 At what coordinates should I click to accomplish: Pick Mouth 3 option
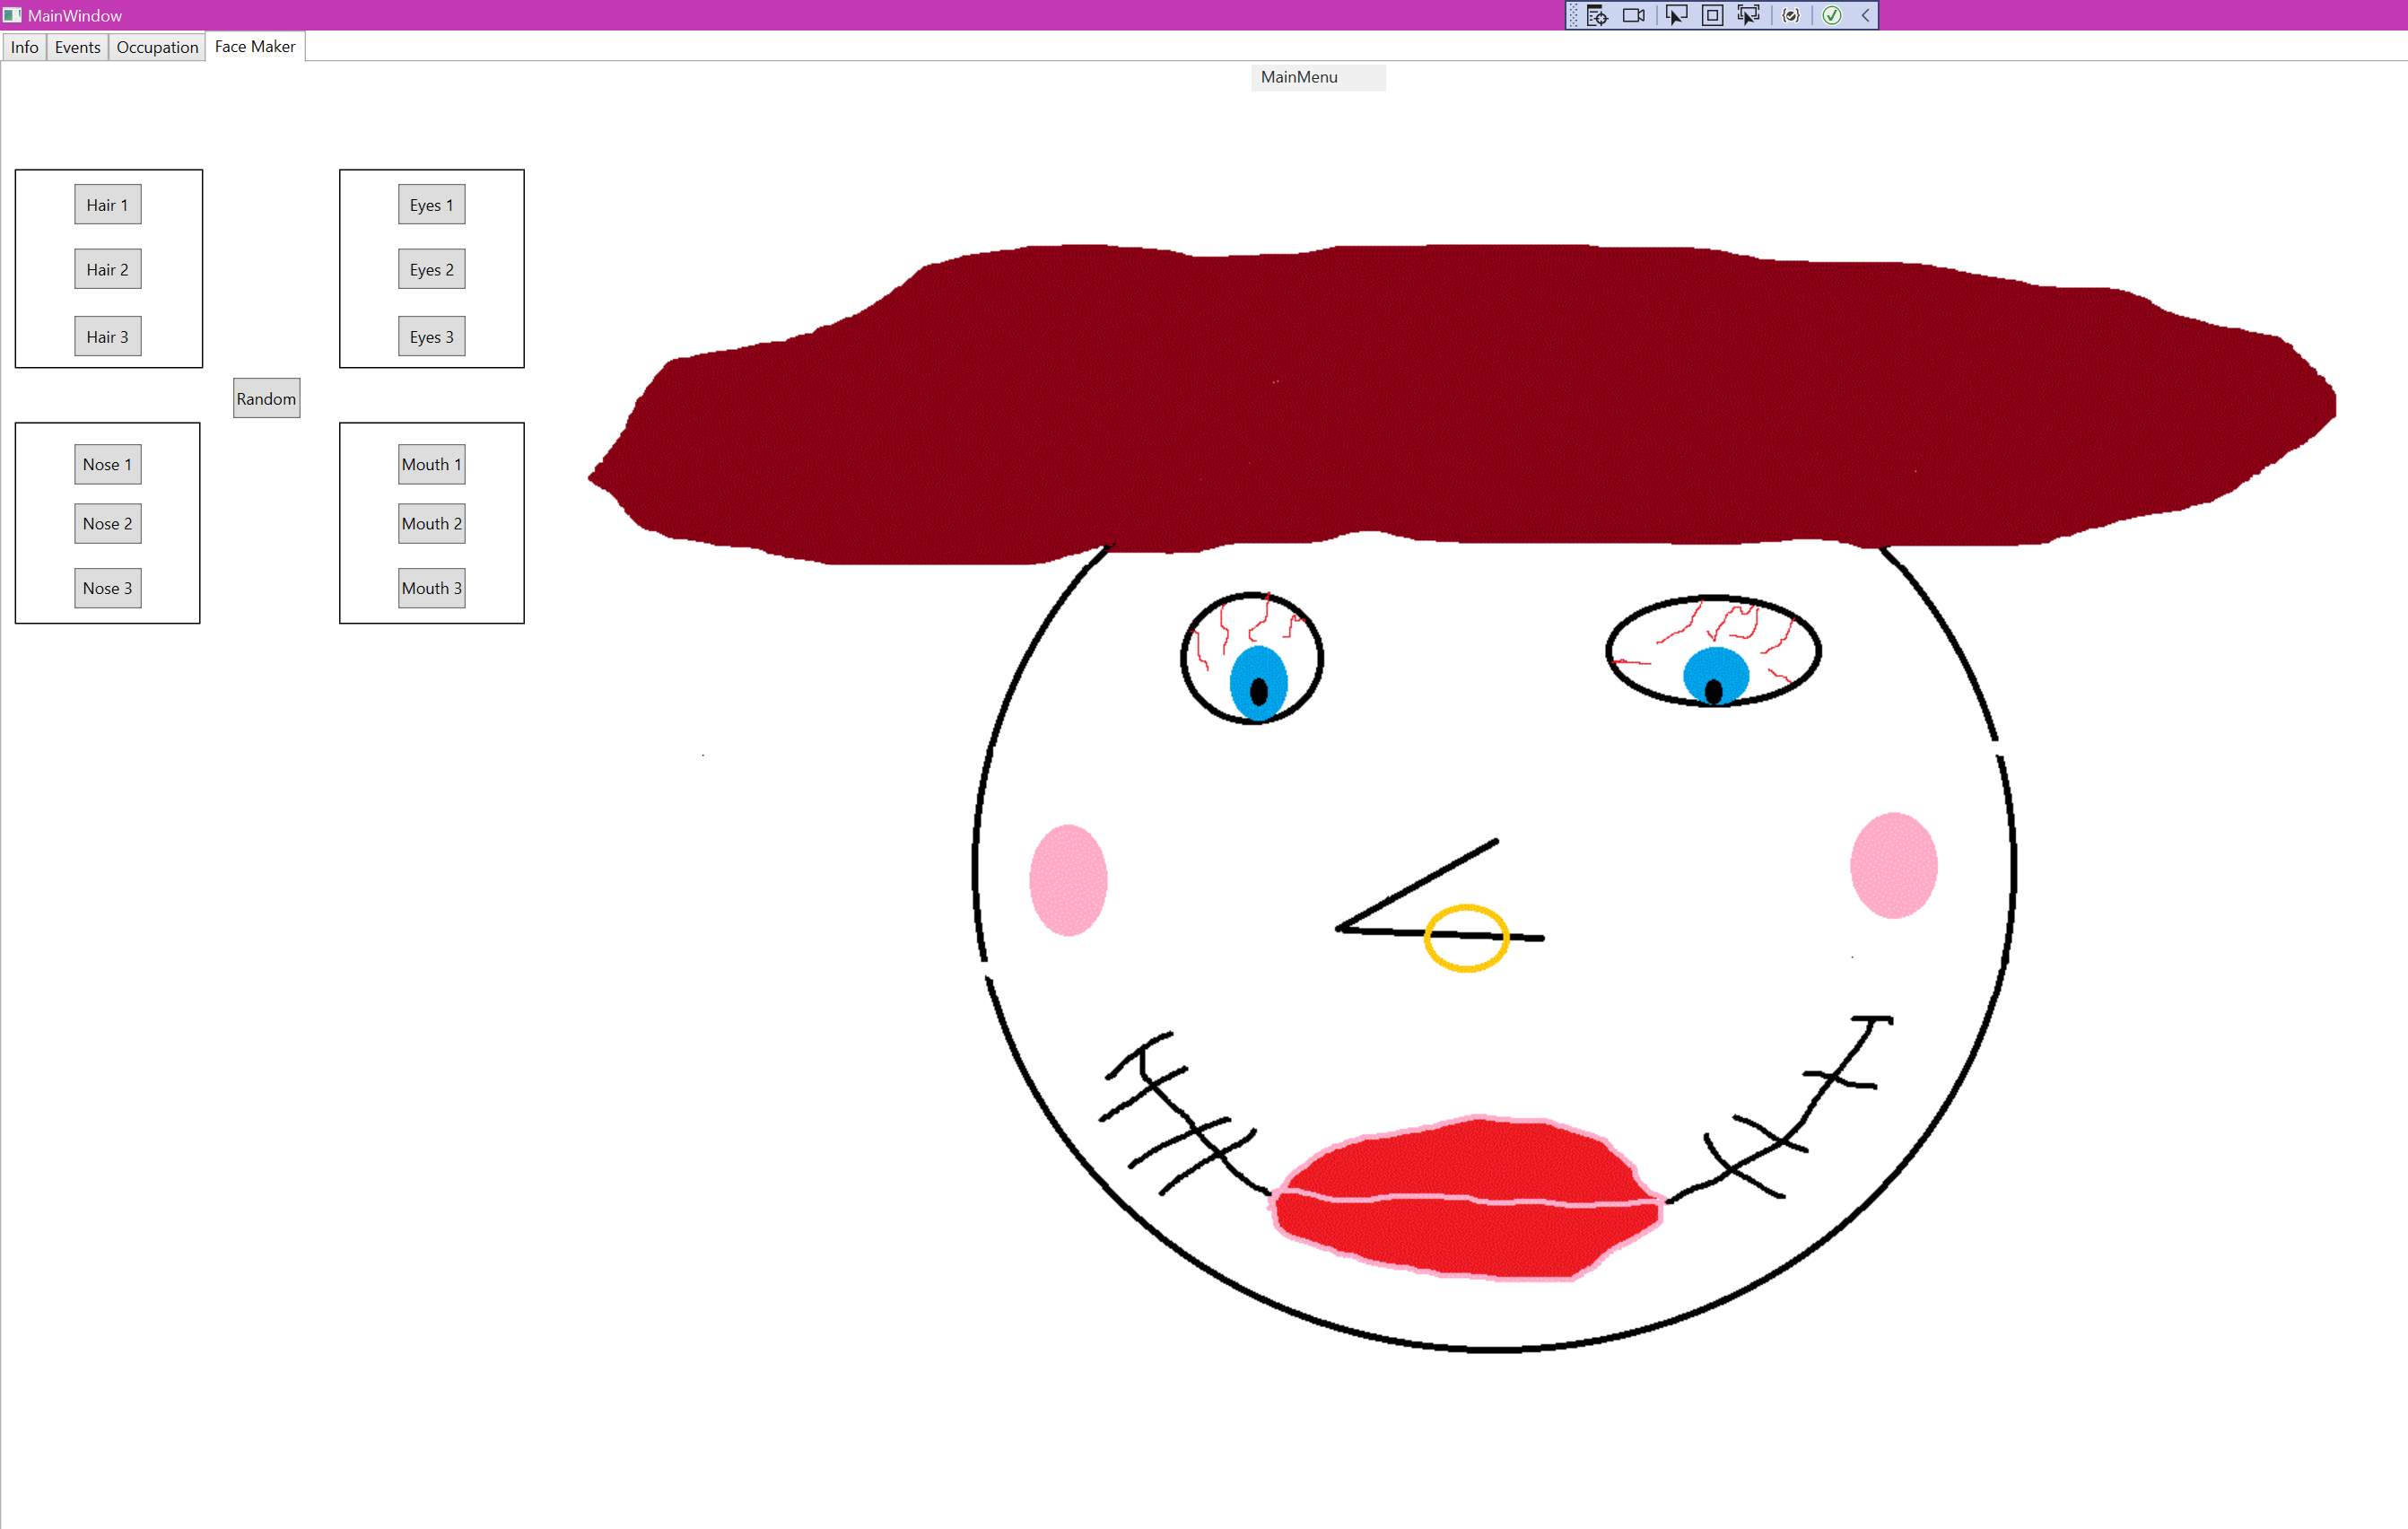tap(431, 588)
